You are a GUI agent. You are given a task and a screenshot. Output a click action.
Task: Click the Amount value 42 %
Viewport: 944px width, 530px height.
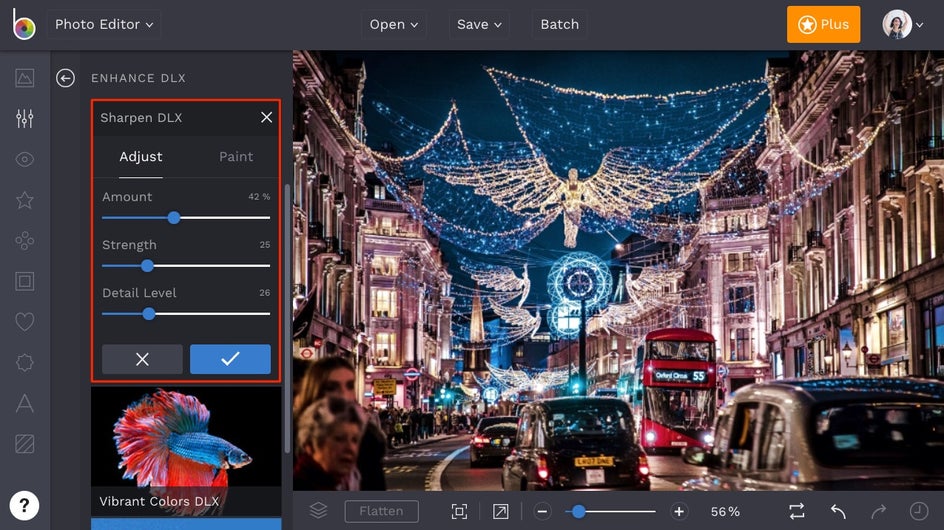click(259, 196)
